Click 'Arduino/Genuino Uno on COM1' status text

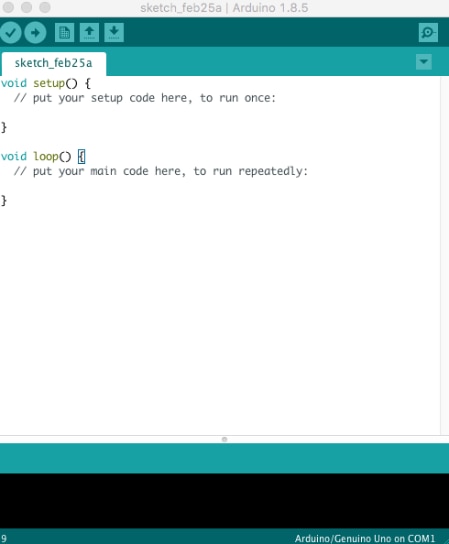(x=365, y=538)
